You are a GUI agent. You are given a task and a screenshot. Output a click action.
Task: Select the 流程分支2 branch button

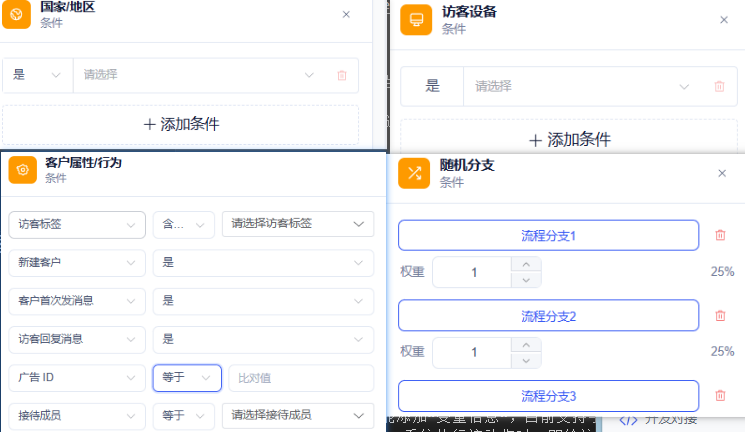coord(548,316)
